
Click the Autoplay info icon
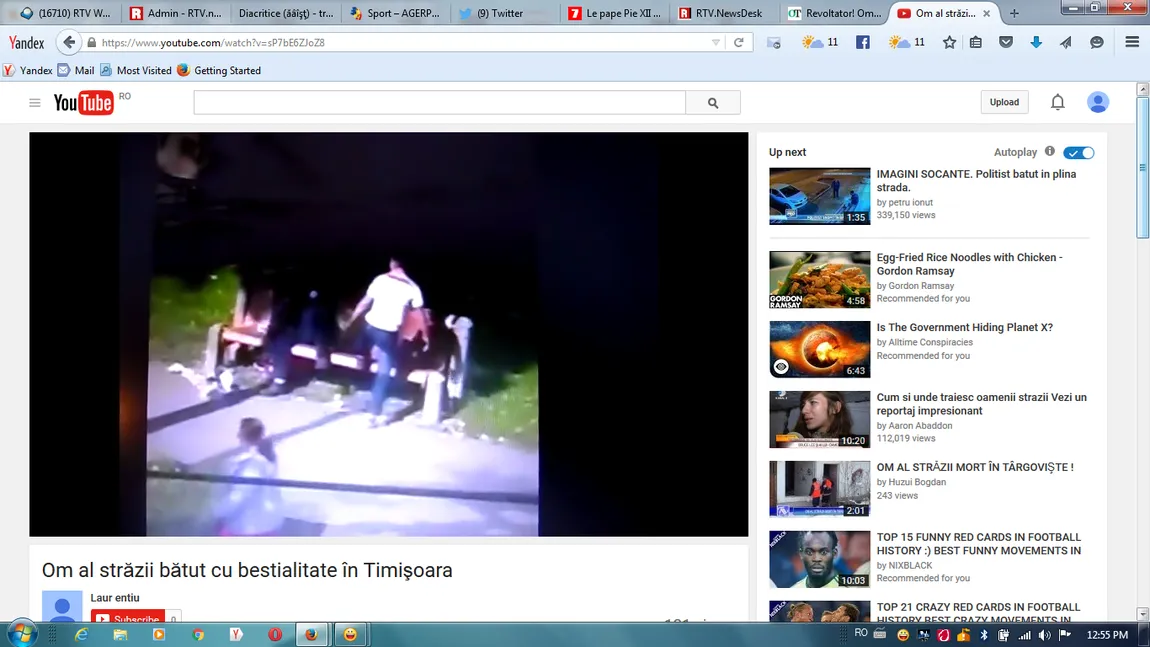click(1049, 152)
